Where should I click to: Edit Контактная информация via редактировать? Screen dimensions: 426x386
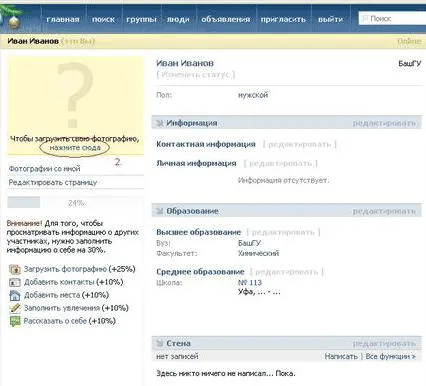300,144
